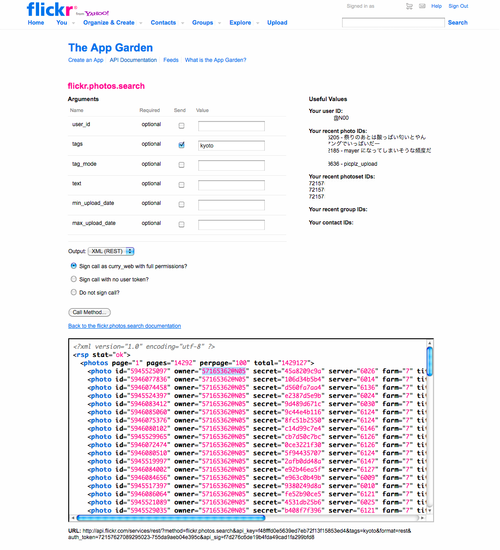Viewport: 500px width, 550px height.
Task: Go back to flickr.photos.search documentation
Action: coord(125,326)
